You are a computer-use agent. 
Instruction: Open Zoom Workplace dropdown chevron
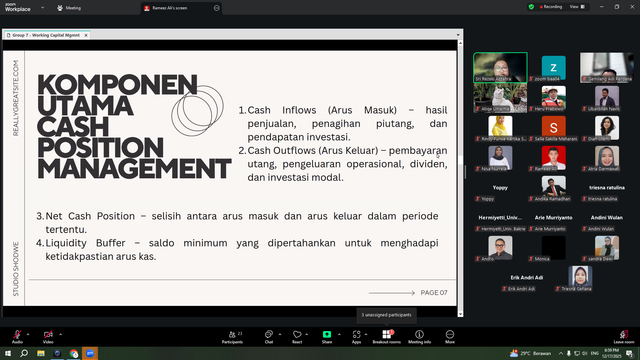[42, 7]
